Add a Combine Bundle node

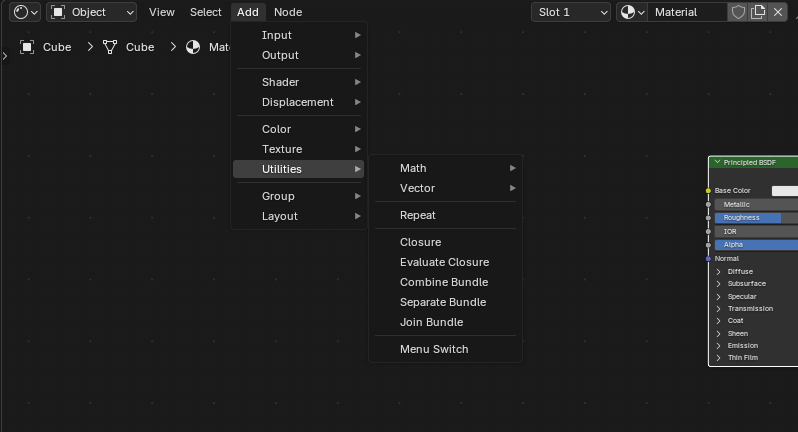point(445,282)
